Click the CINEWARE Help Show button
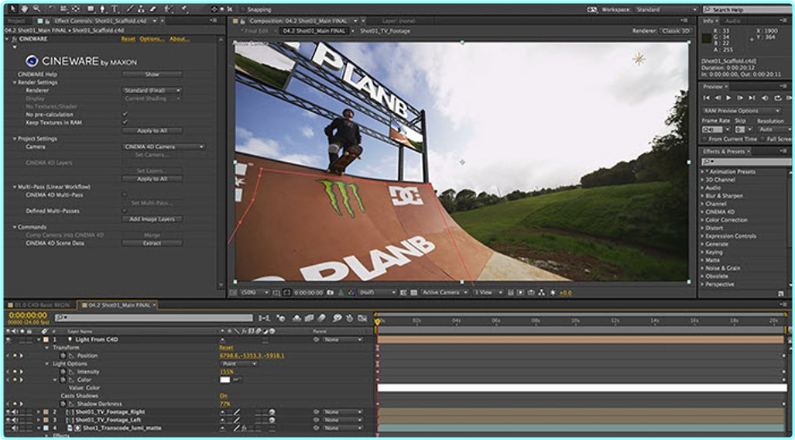 pyautogui.click(x=152, y=74)
